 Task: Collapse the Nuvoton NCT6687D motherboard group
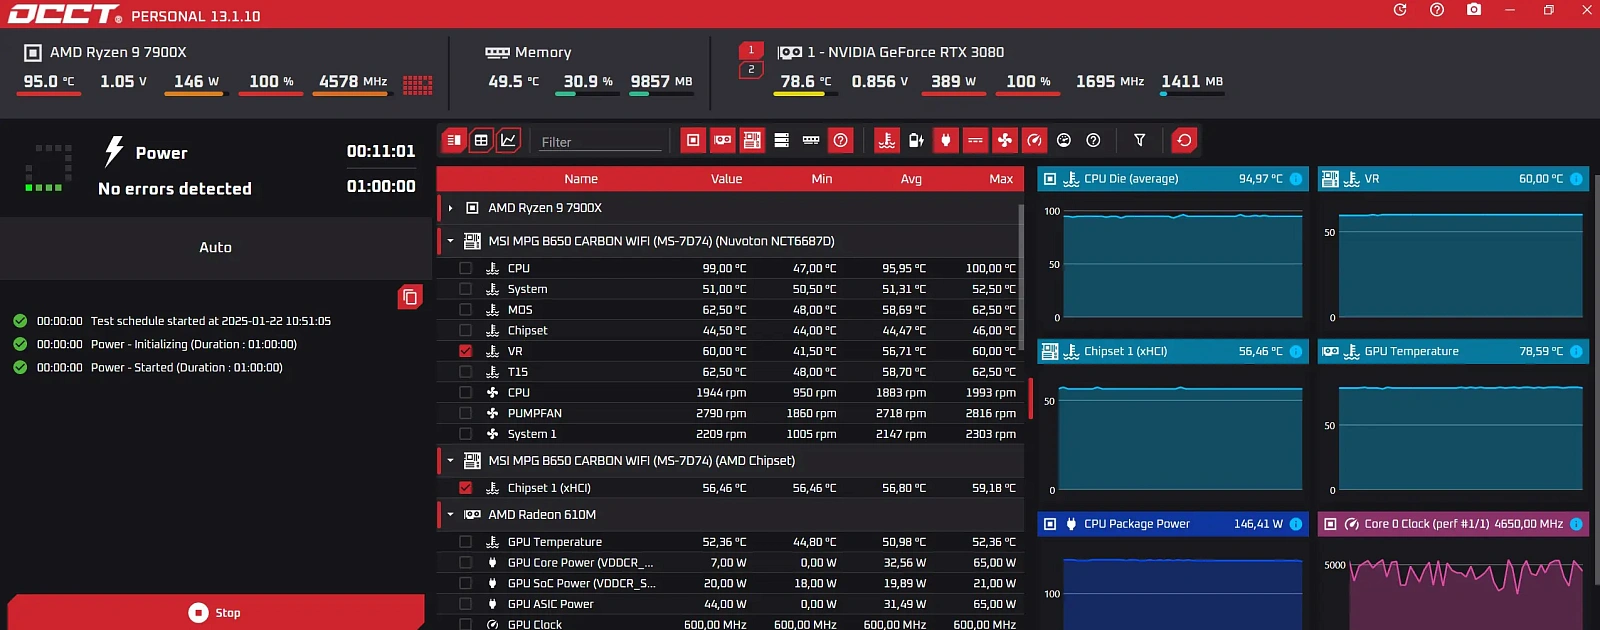(x=451, y=241)
